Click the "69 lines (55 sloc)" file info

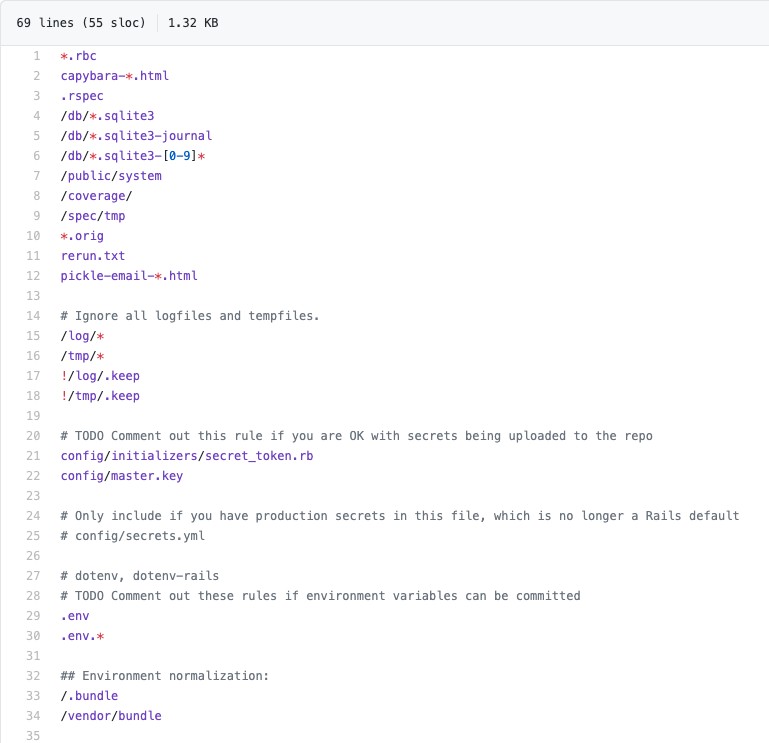click(78, 22)
